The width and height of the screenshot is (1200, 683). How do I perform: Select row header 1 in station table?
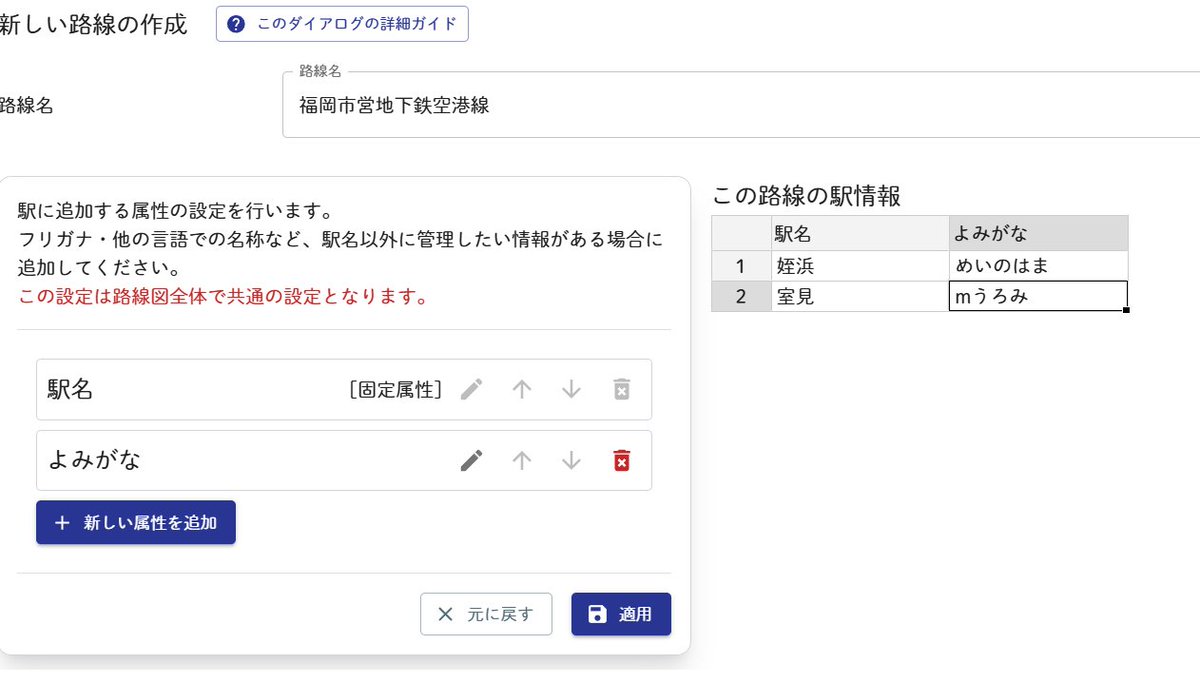[x=741, y=266]
